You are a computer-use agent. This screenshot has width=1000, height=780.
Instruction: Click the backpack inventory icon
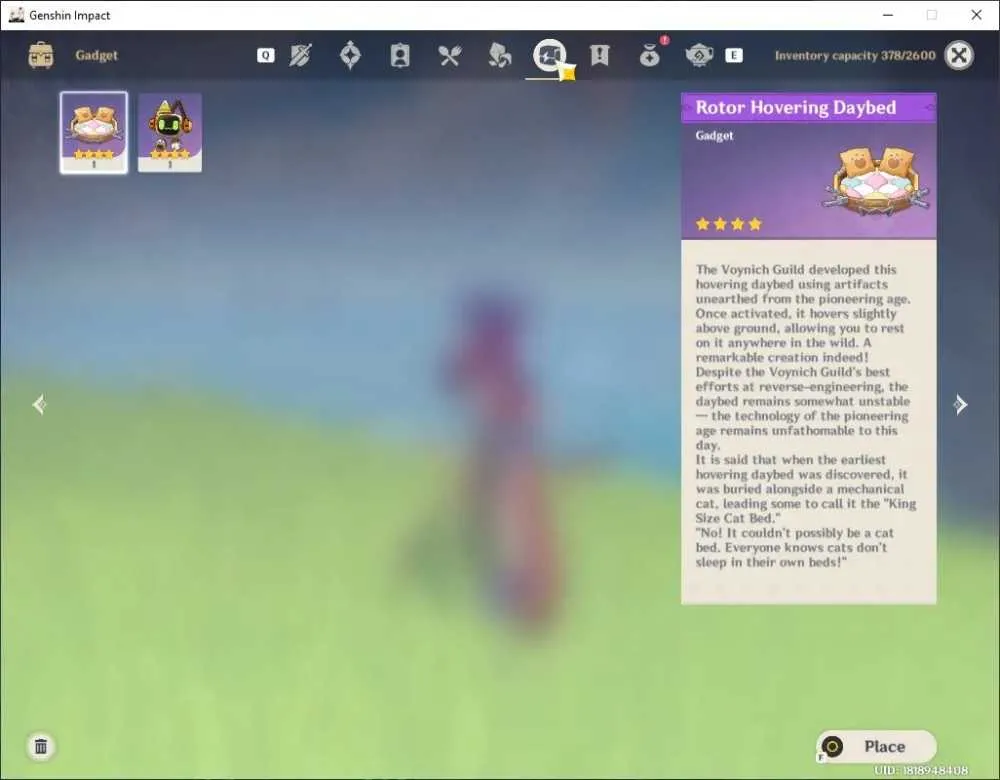(41, 55)
